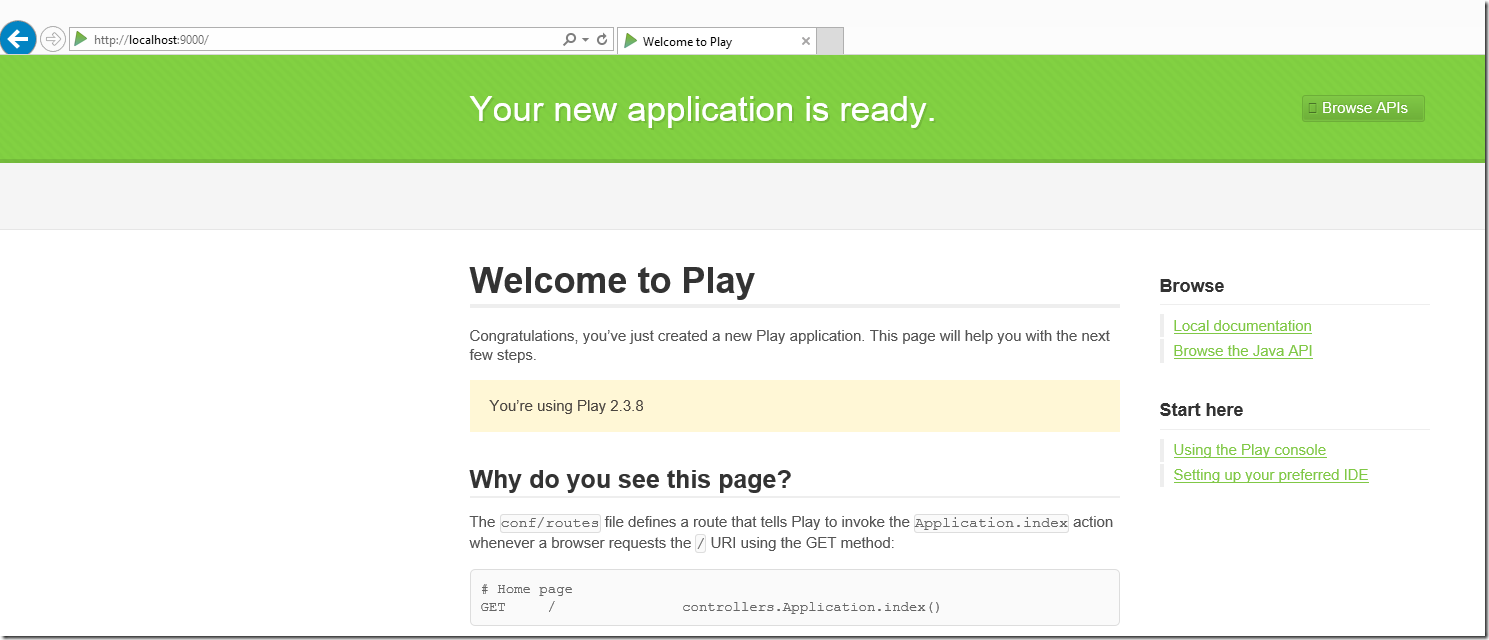Click the Browse sidebar heading
This screenshot has width=1489, height=640.
pos(1191,286)
